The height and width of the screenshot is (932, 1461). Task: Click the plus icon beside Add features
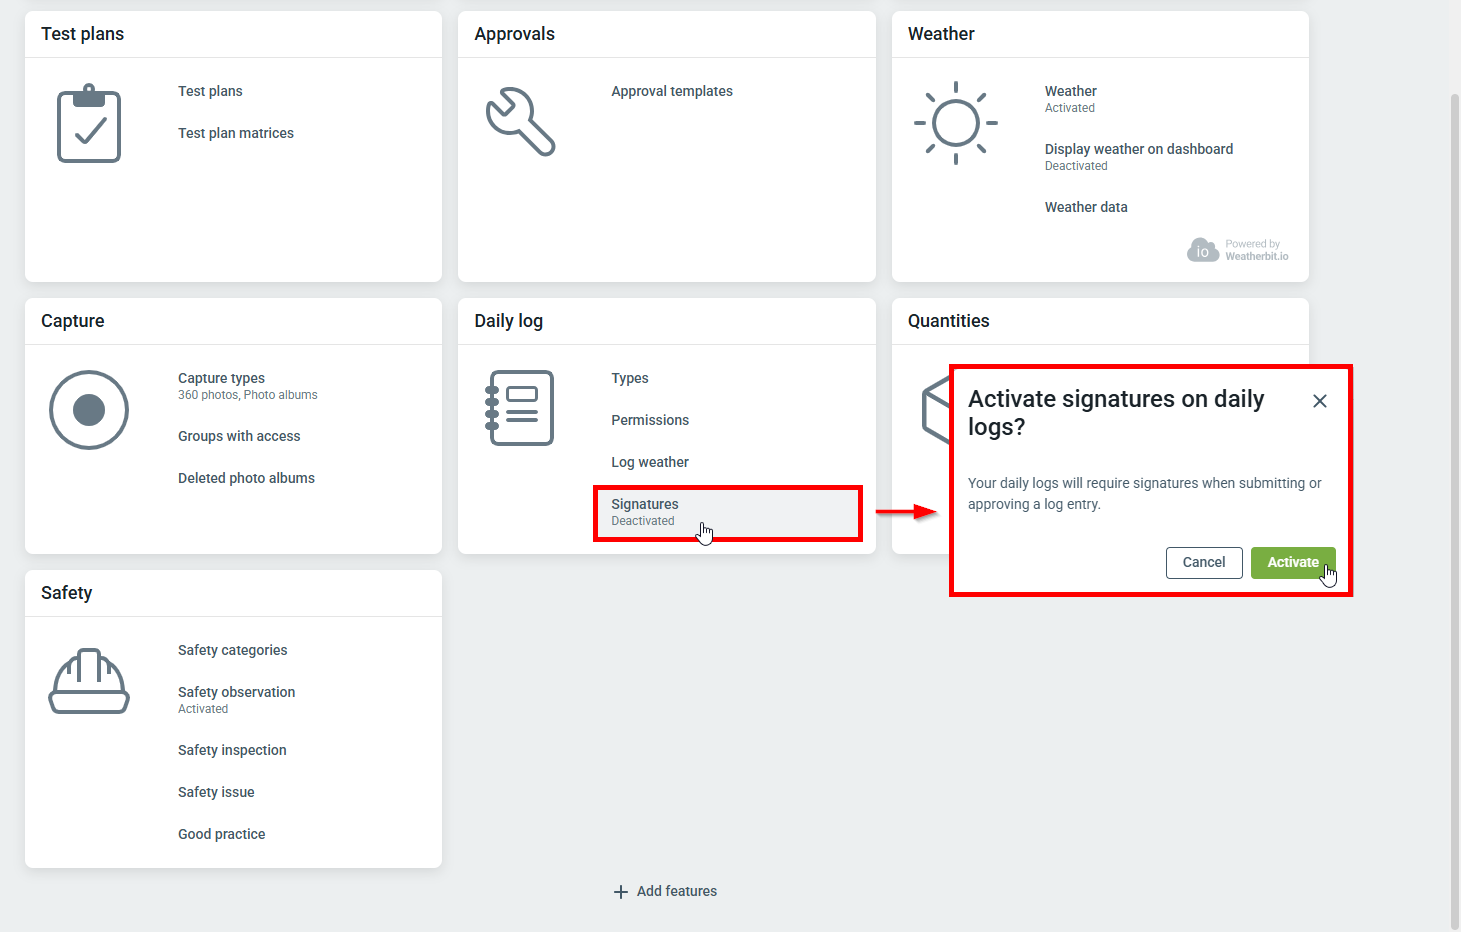coord(621,891)
